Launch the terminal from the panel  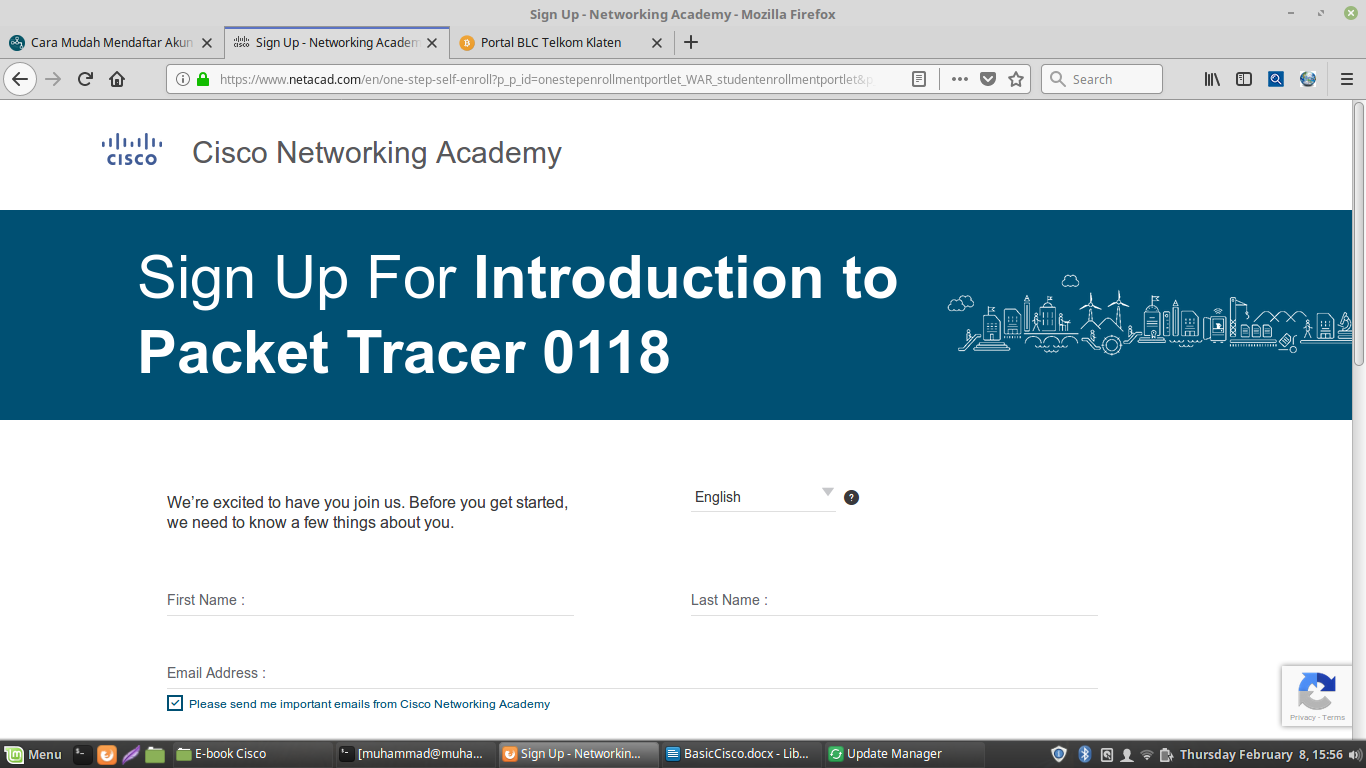(x=83, y=754)
